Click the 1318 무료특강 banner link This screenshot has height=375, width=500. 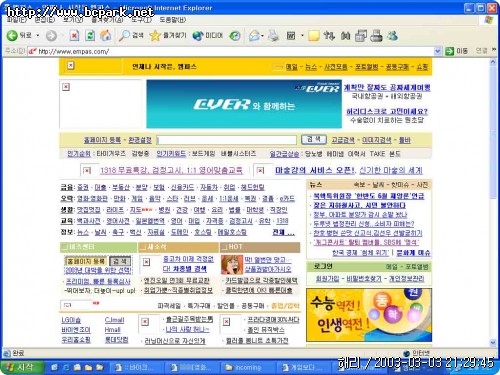(171, 170)
